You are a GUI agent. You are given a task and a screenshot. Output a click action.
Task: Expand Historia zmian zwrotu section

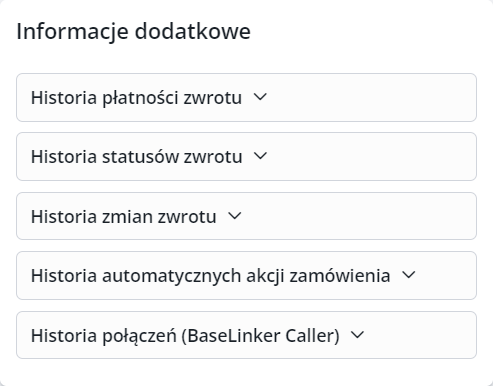[246, 216]
